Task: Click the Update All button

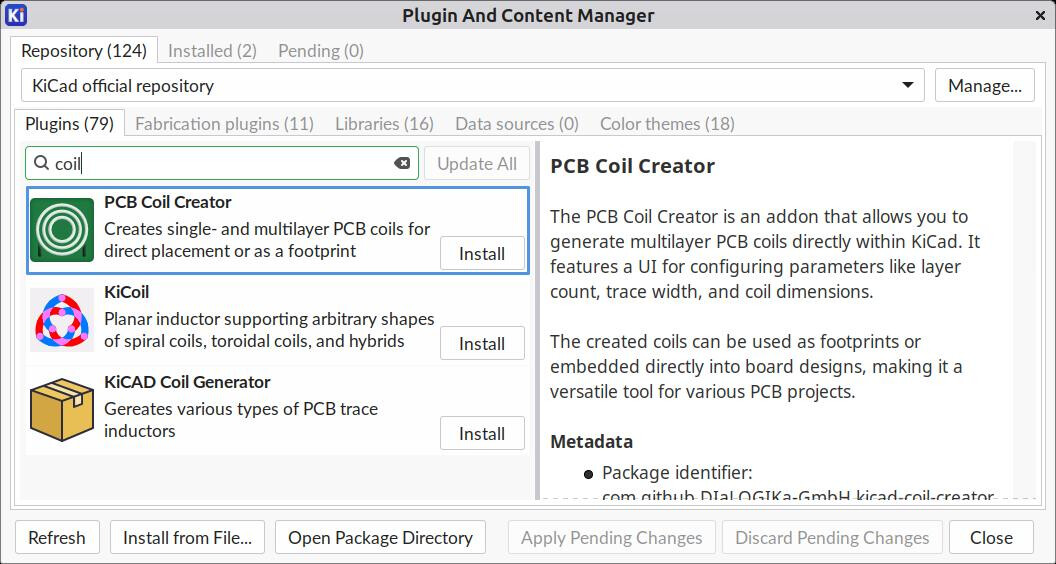Action: 477,164
